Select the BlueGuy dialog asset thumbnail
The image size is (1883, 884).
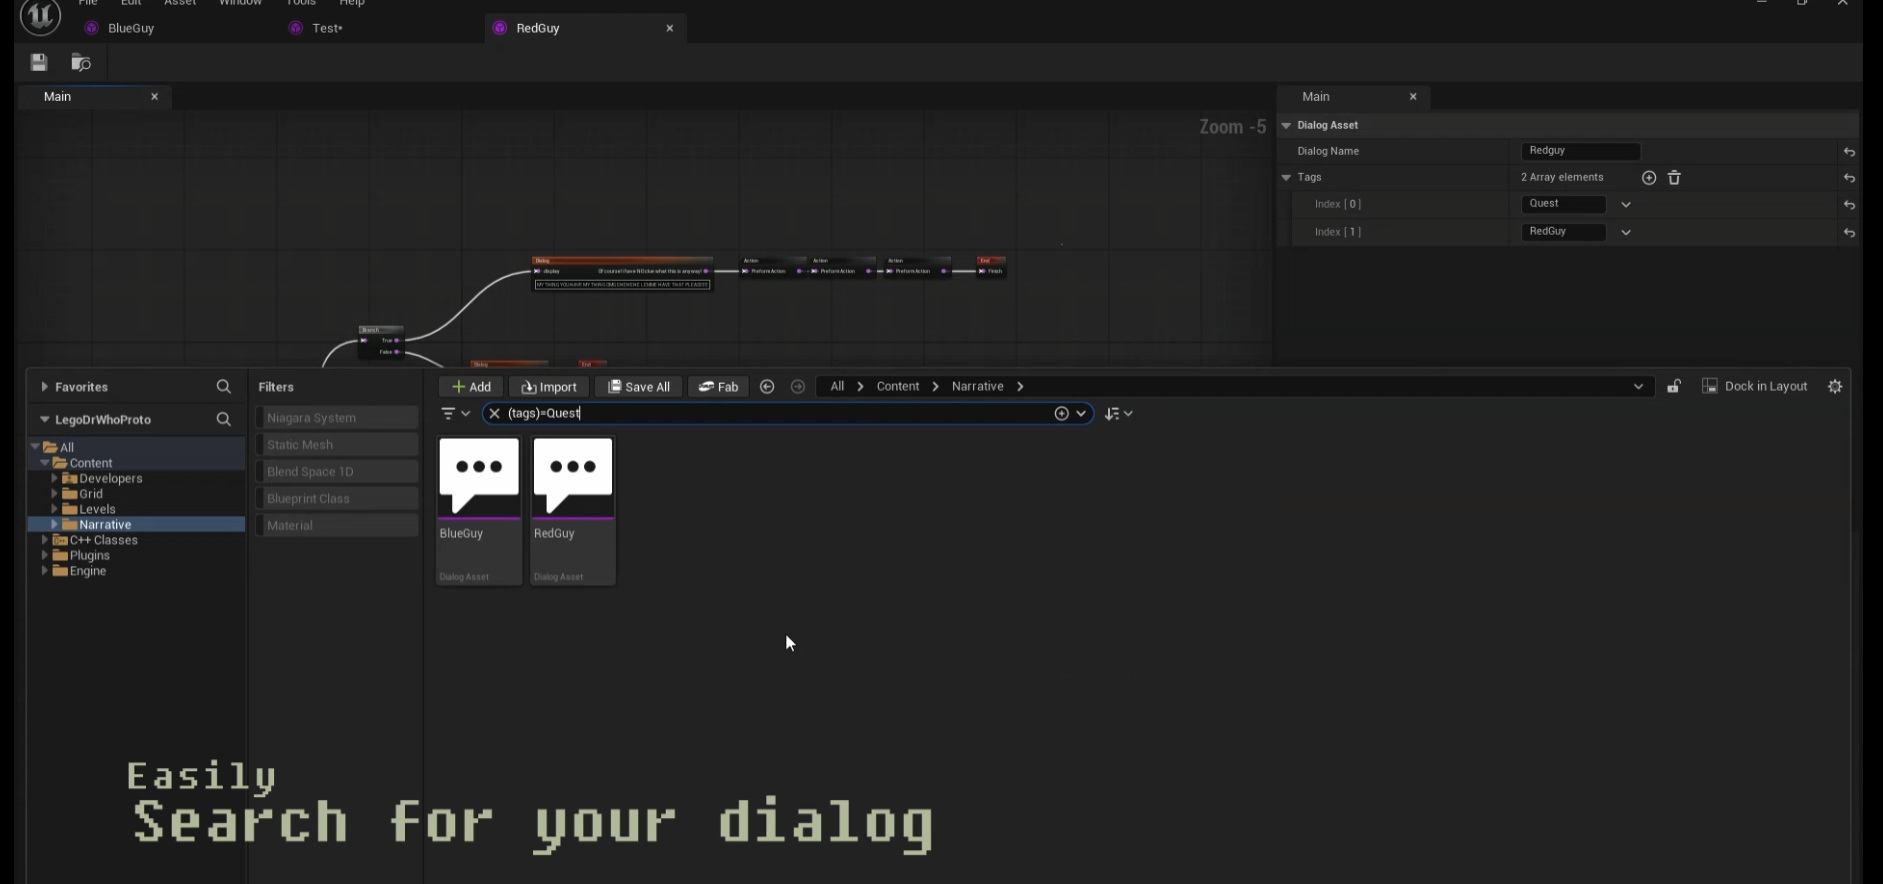click(x=479, y=510)
